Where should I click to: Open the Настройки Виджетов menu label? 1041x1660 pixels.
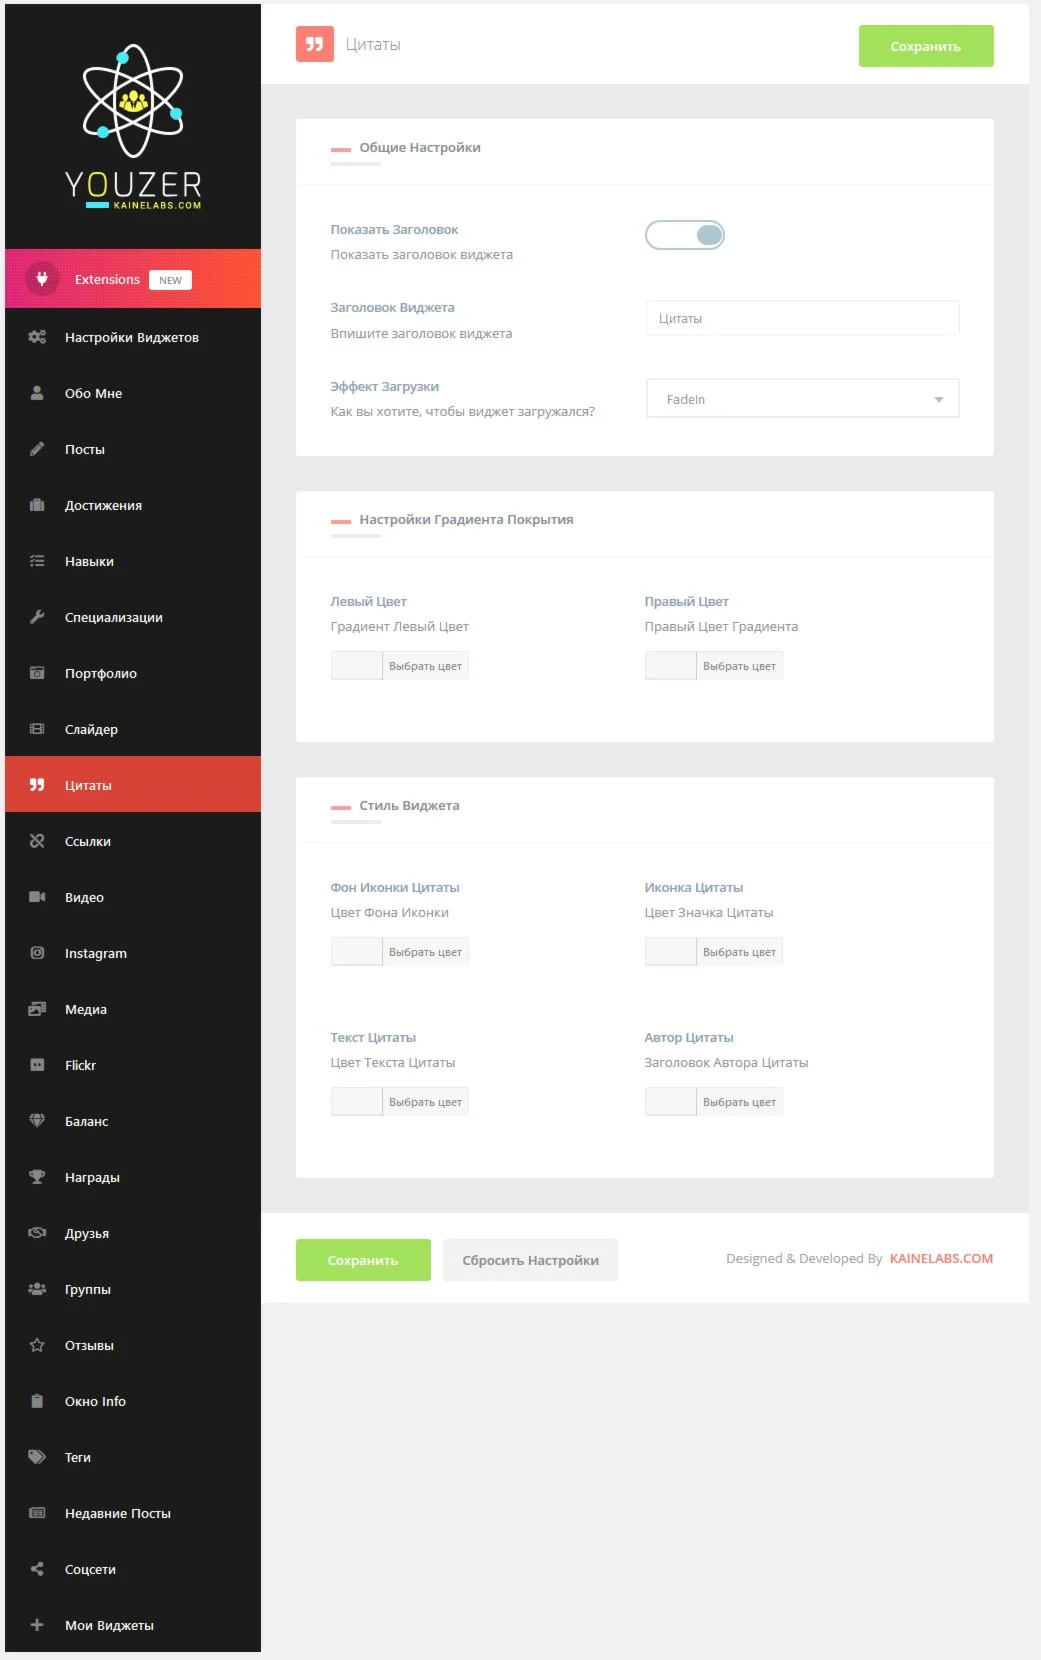tap(132, 337)
